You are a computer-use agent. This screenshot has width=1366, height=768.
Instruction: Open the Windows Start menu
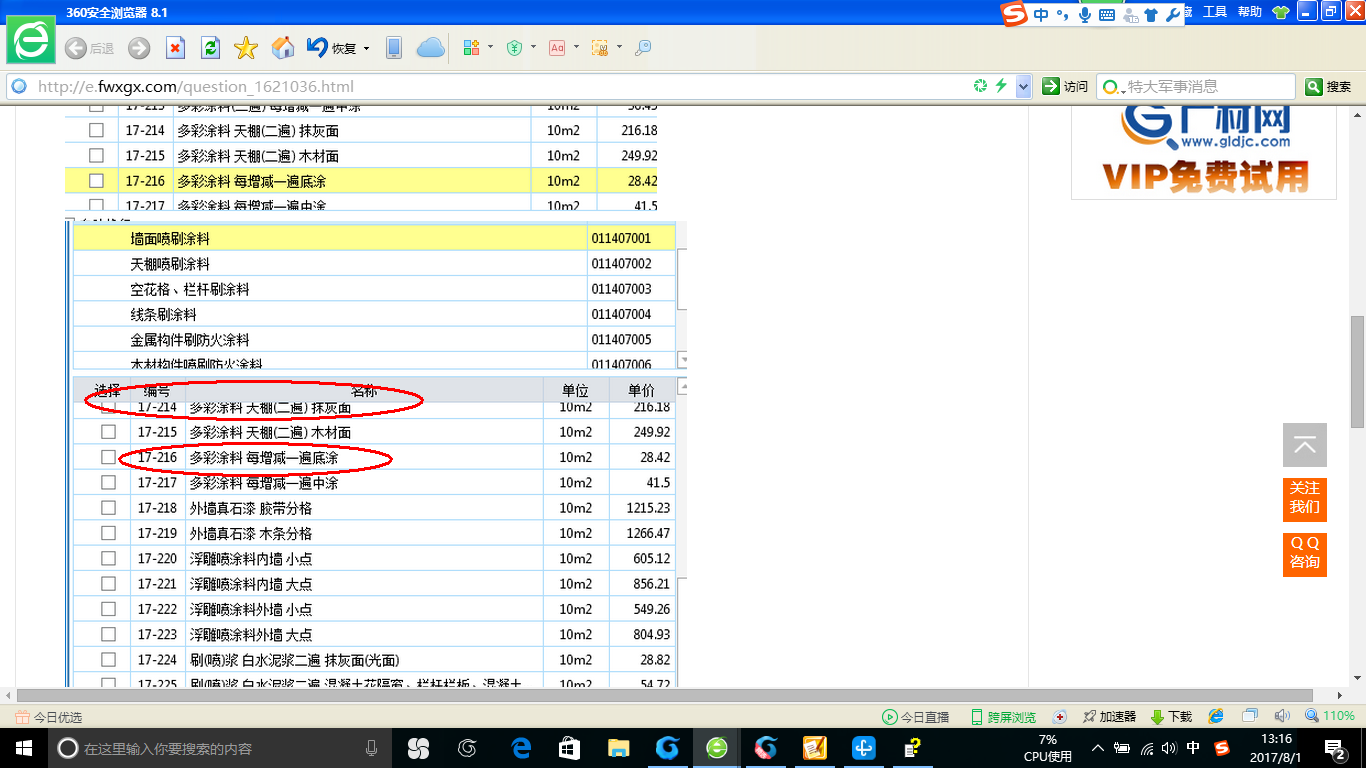point(23,748)
